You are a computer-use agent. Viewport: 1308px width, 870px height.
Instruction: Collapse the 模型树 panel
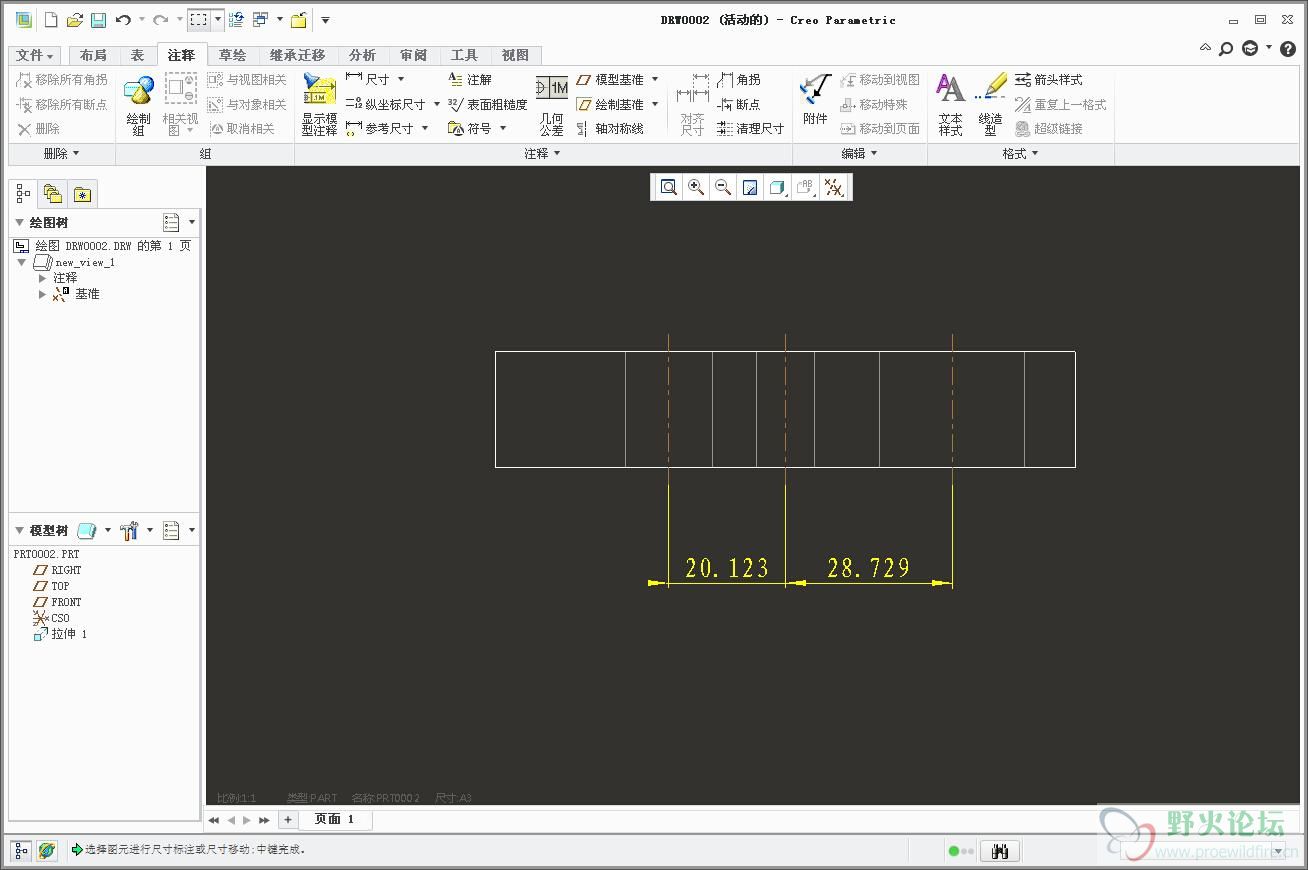click(19, 531)
